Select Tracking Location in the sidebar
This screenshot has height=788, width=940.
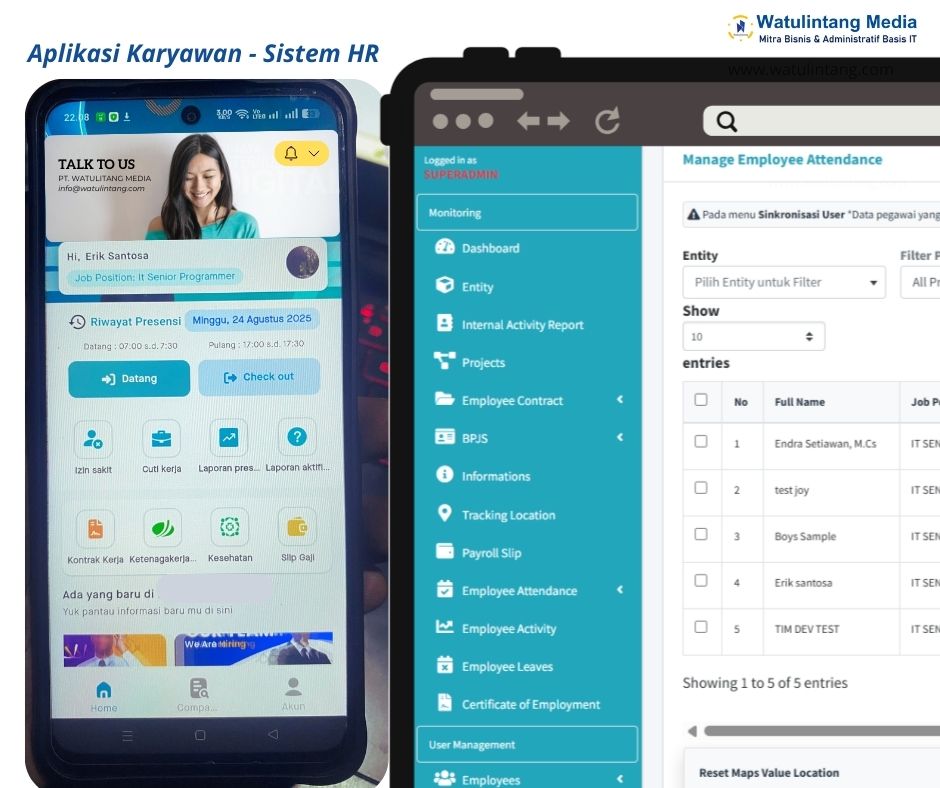pyautogui.click(x=508, y=515)
